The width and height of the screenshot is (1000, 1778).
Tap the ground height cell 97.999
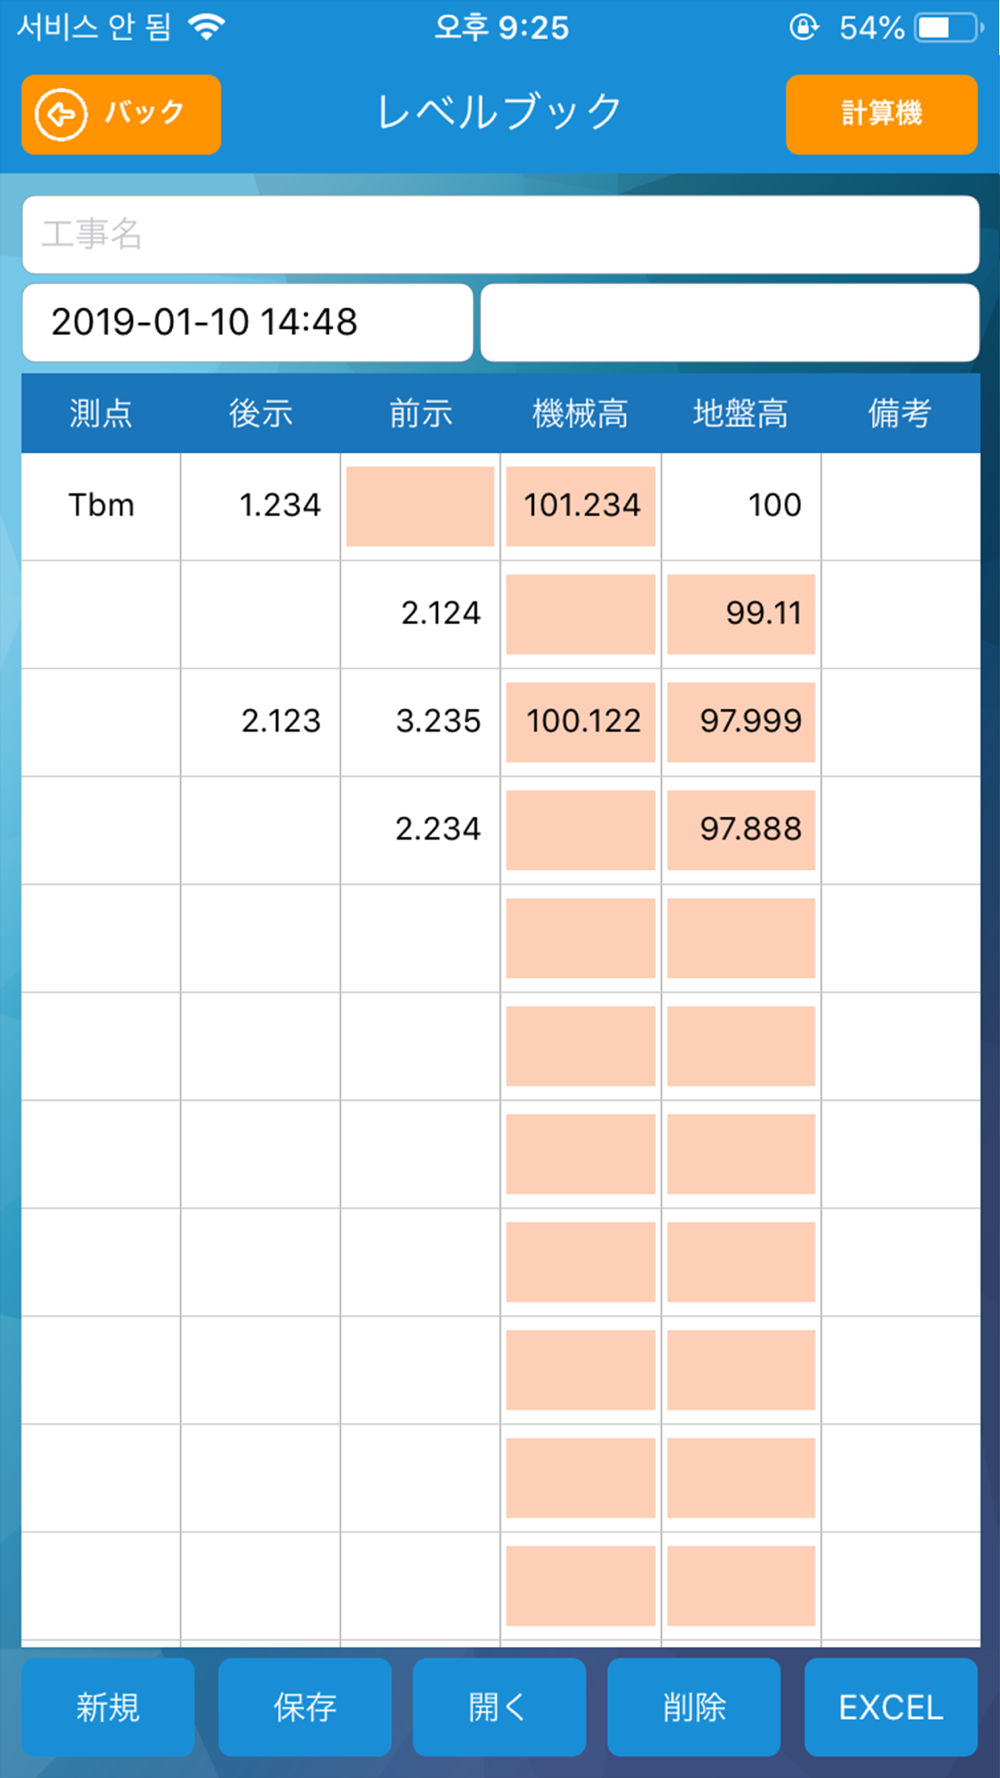click(x=741, y=722)
